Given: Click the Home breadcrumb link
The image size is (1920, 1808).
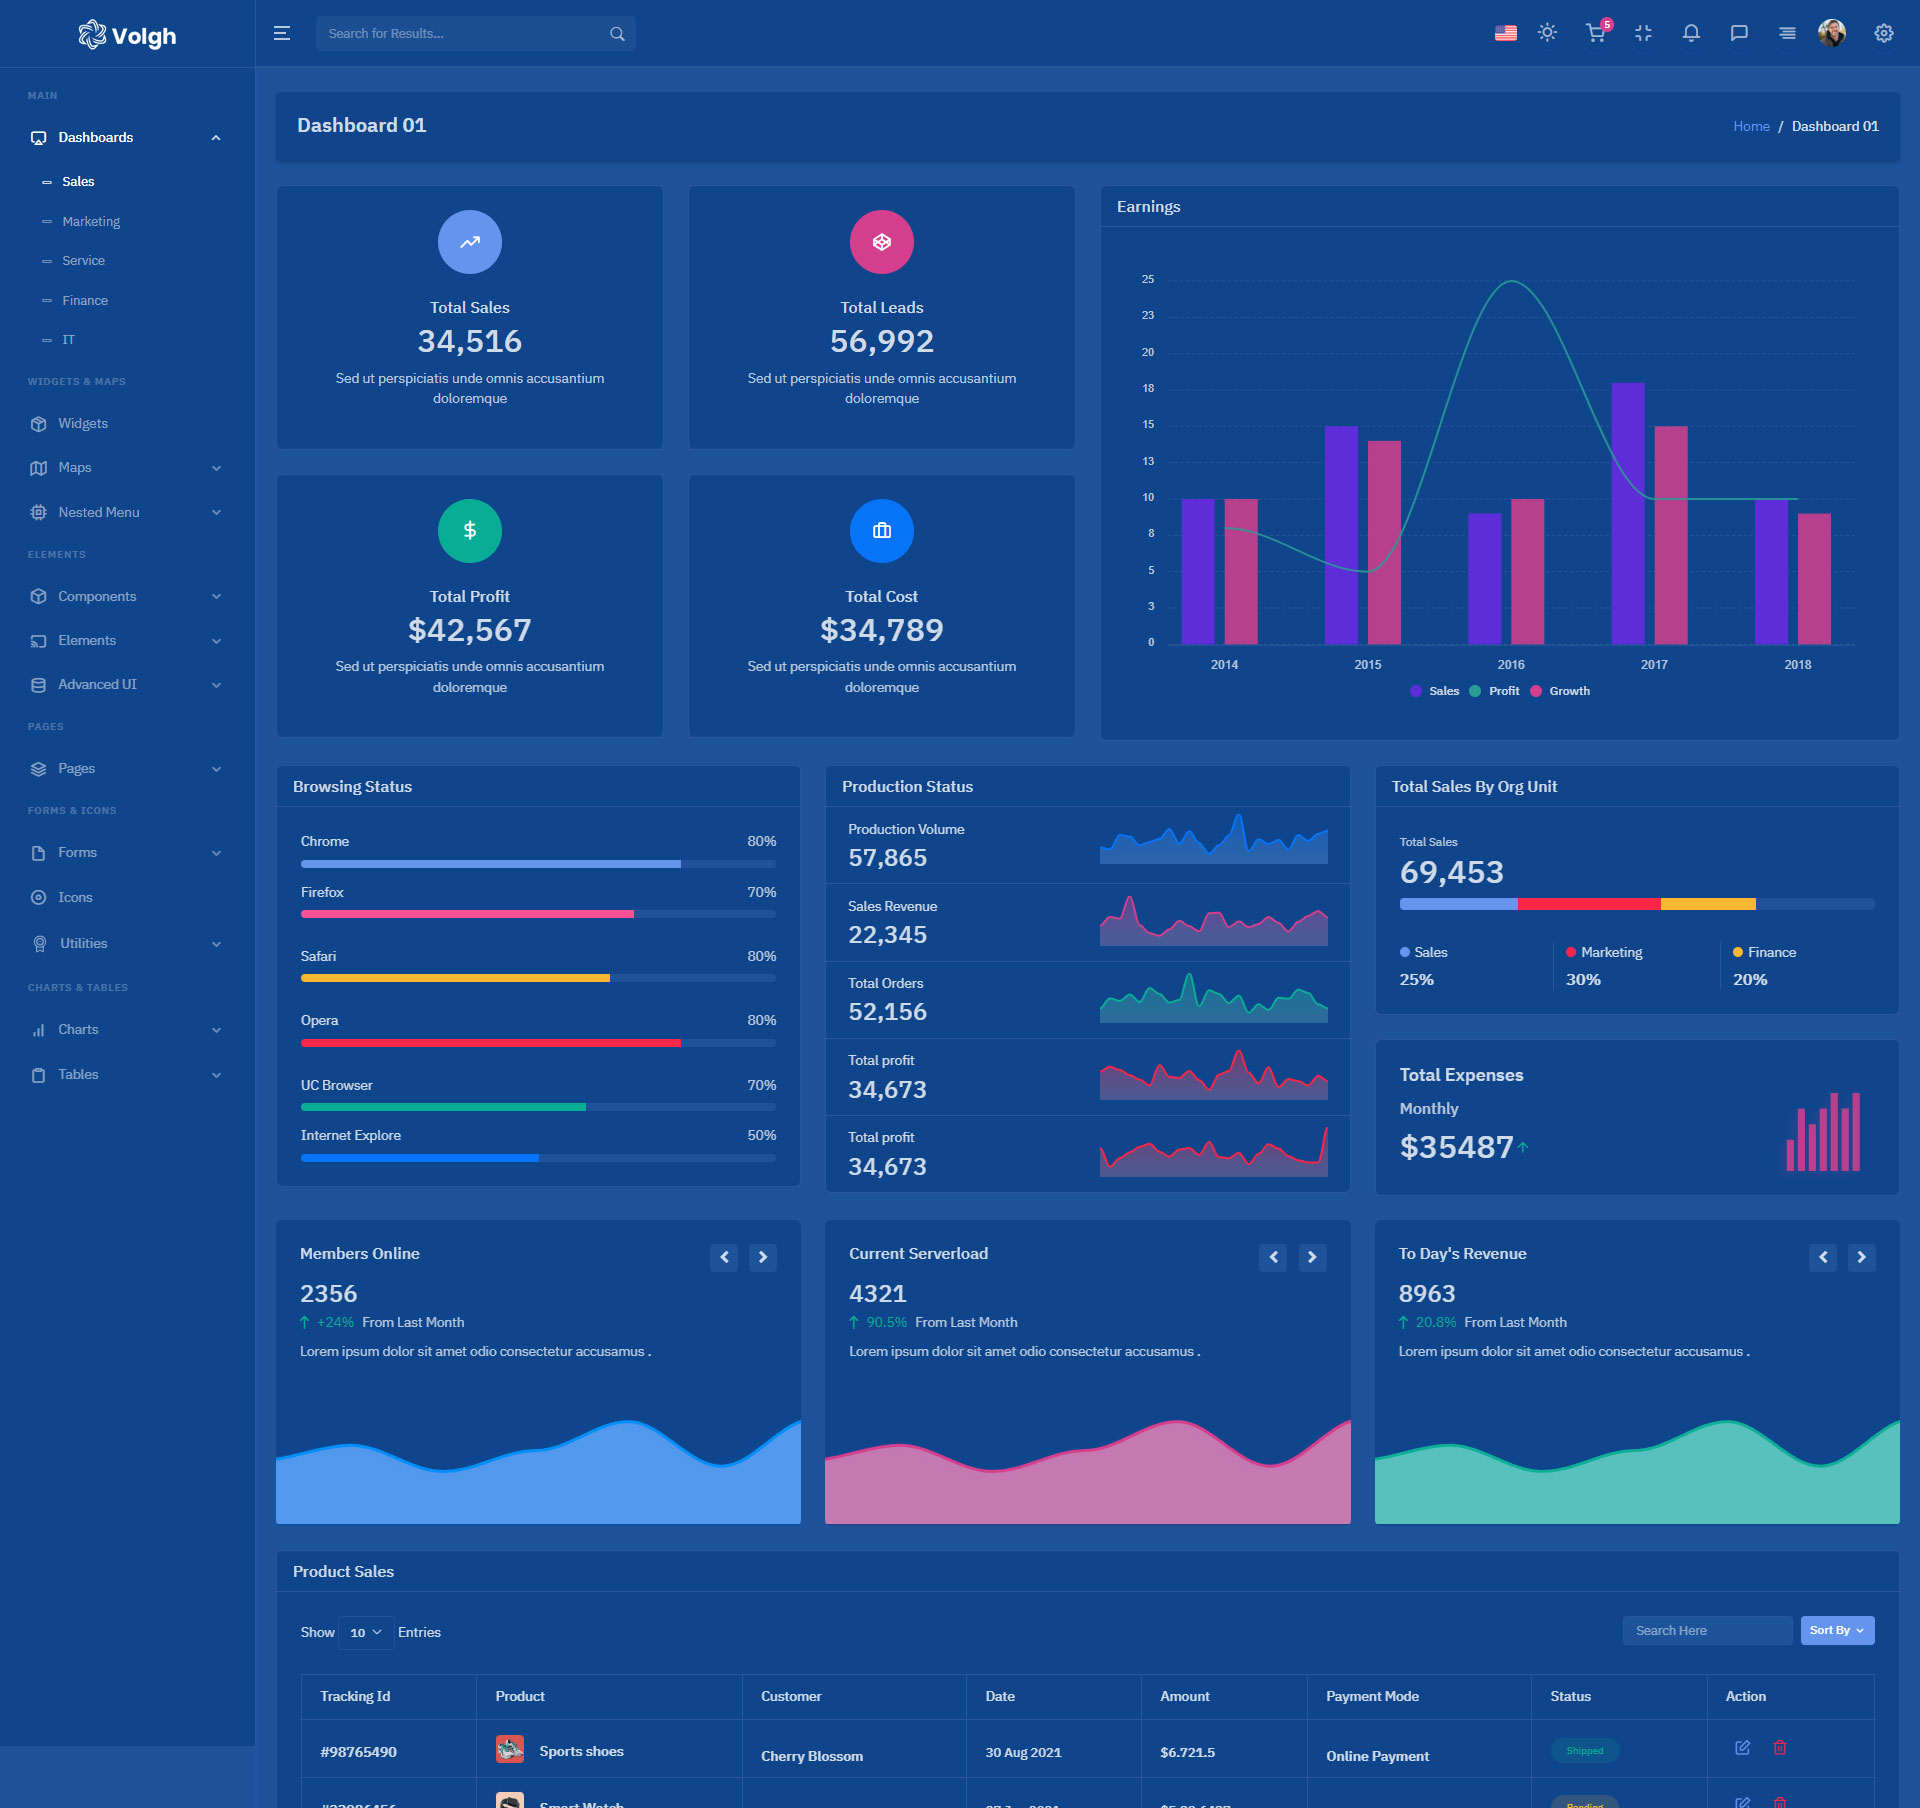Looking at the screenshot, I should point(1750,126).
